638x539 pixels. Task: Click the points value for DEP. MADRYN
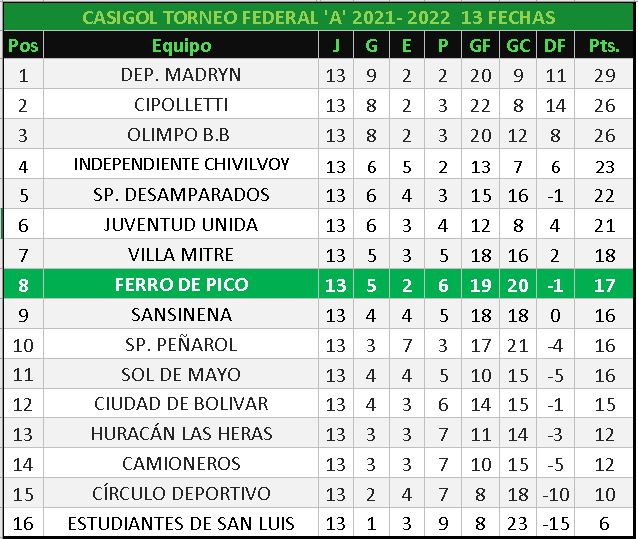(604, 75)
